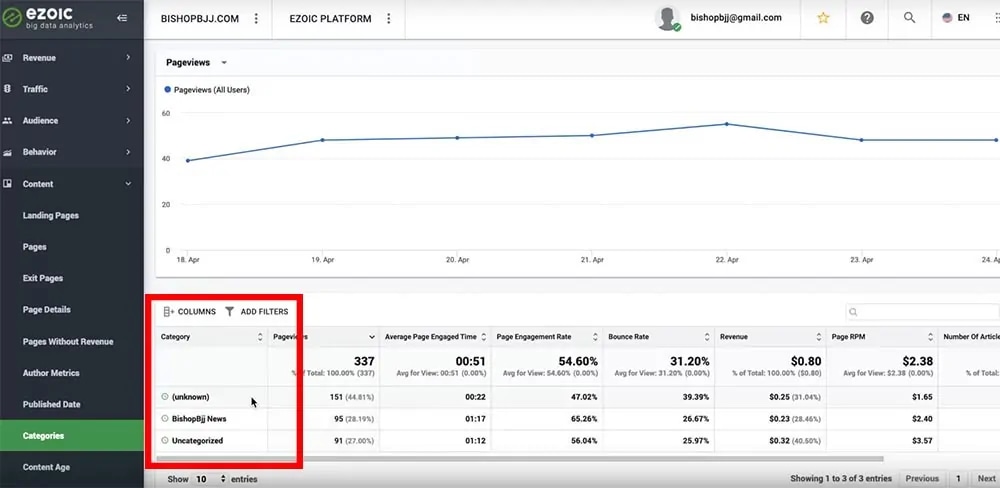Sort by Average Page Engaged Time arrows
The width and height of the screenshot is (1000, 488).
(483, 337)
